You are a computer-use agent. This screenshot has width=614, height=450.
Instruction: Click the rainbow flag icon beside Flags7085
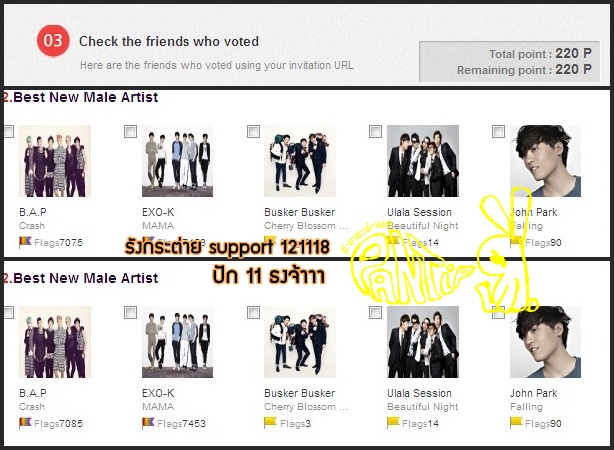coord(25,423)
